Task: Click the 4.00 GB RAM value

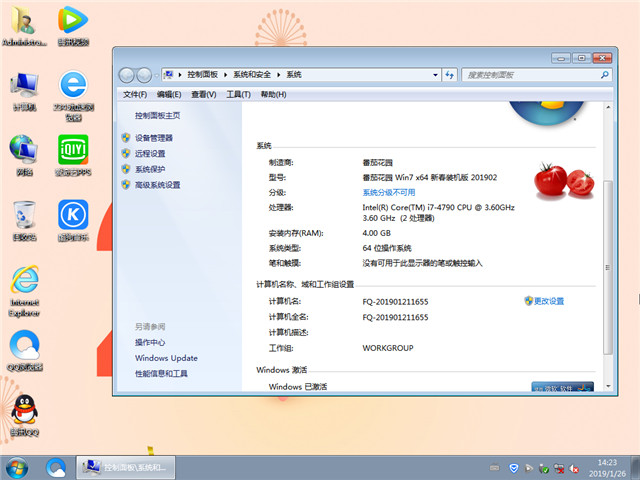Action: [376, 233]
